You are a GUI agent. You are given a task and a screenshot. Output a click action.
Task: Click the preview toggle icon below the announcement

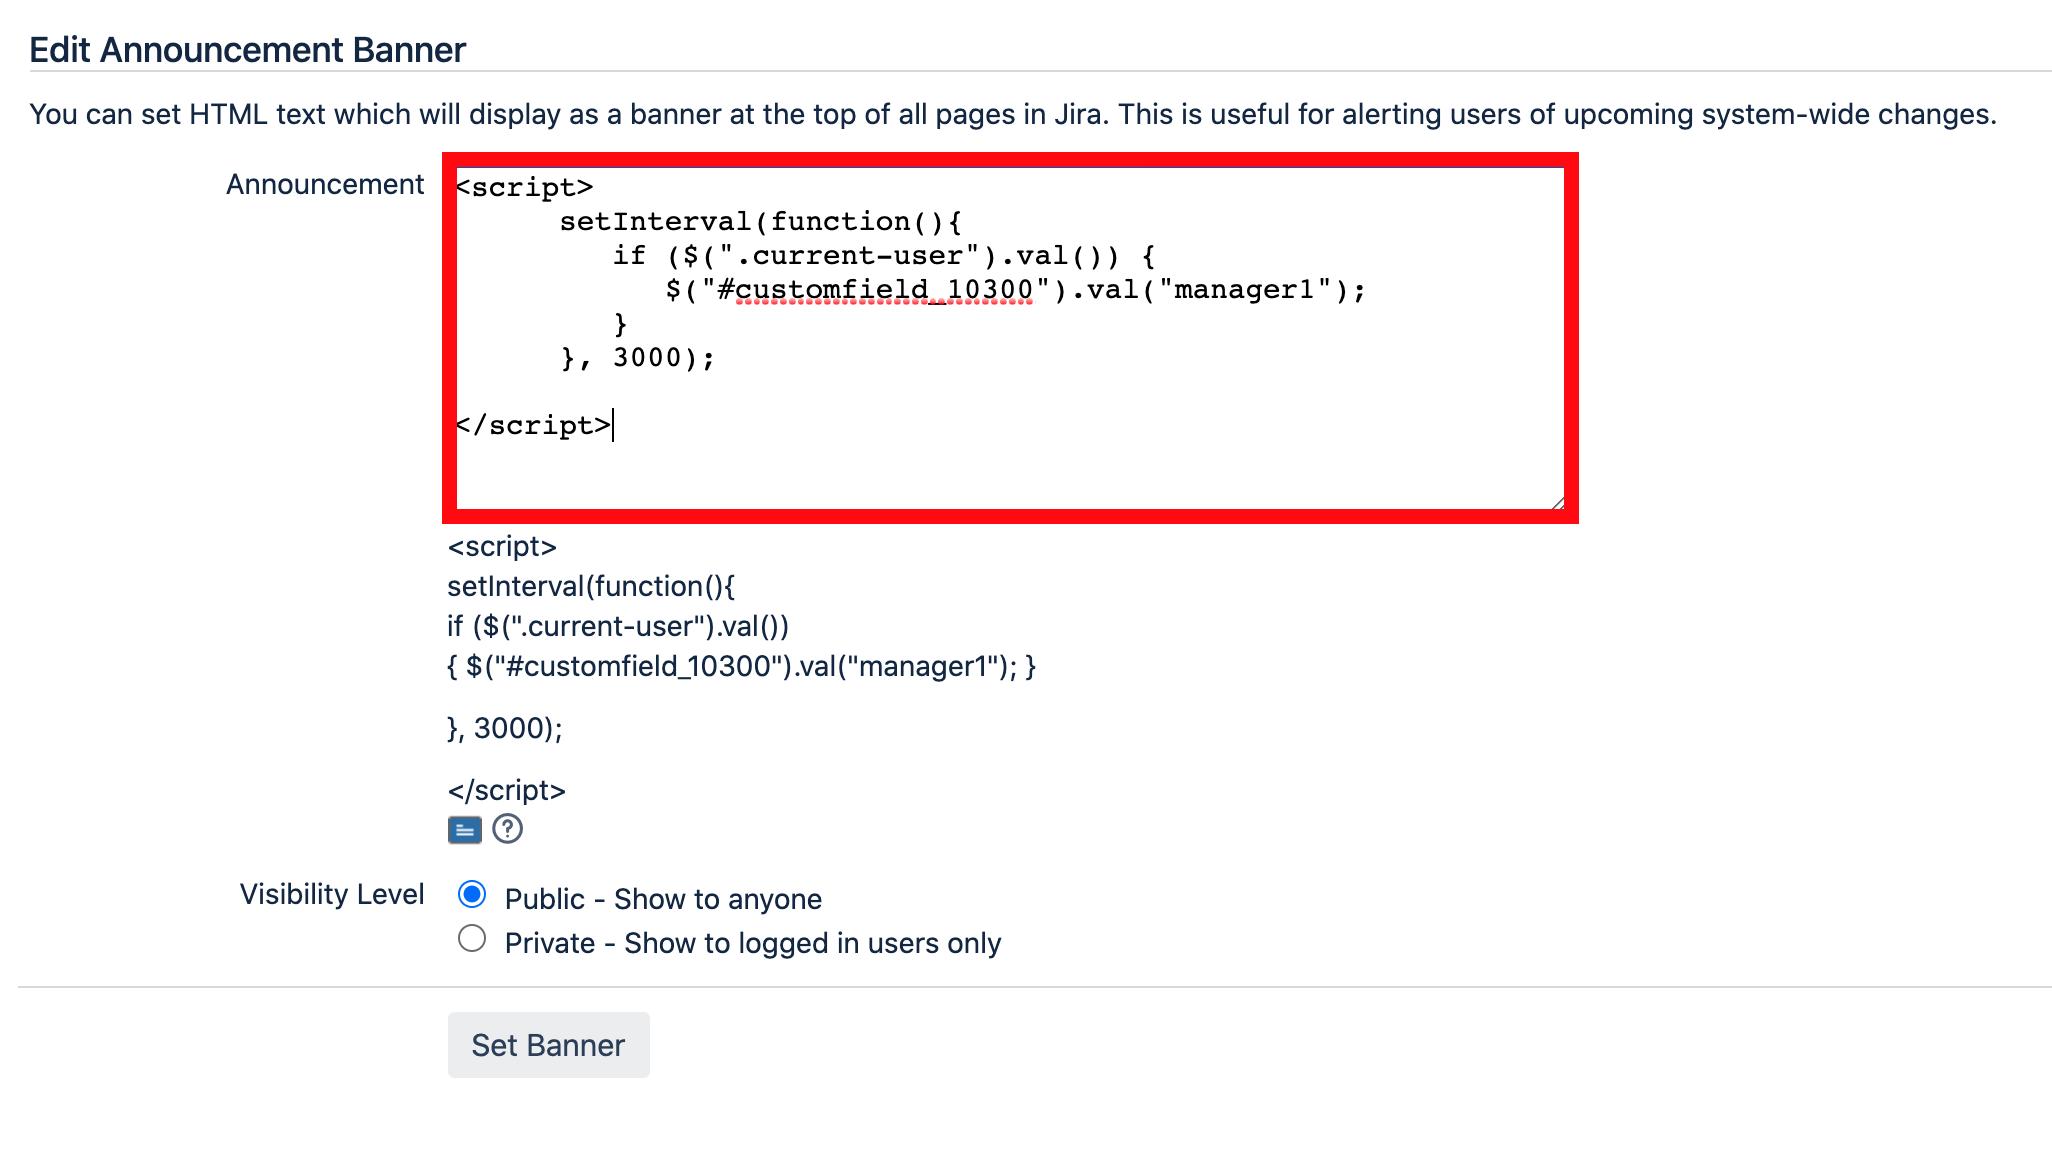click(x=464, y=830)
